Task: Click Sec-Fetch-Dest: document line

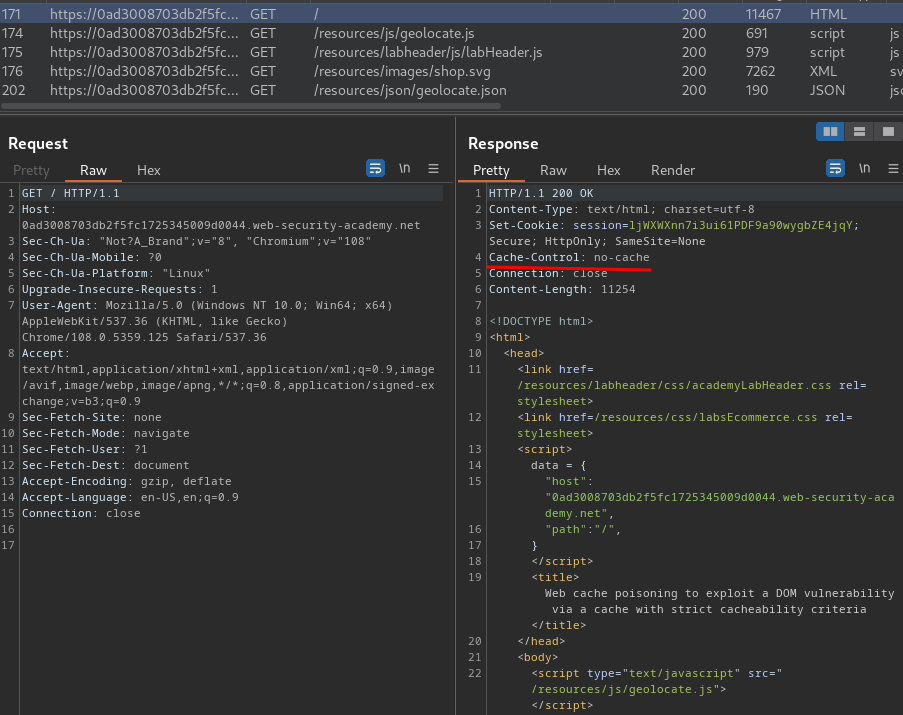Action: click(x=105, y=465)
